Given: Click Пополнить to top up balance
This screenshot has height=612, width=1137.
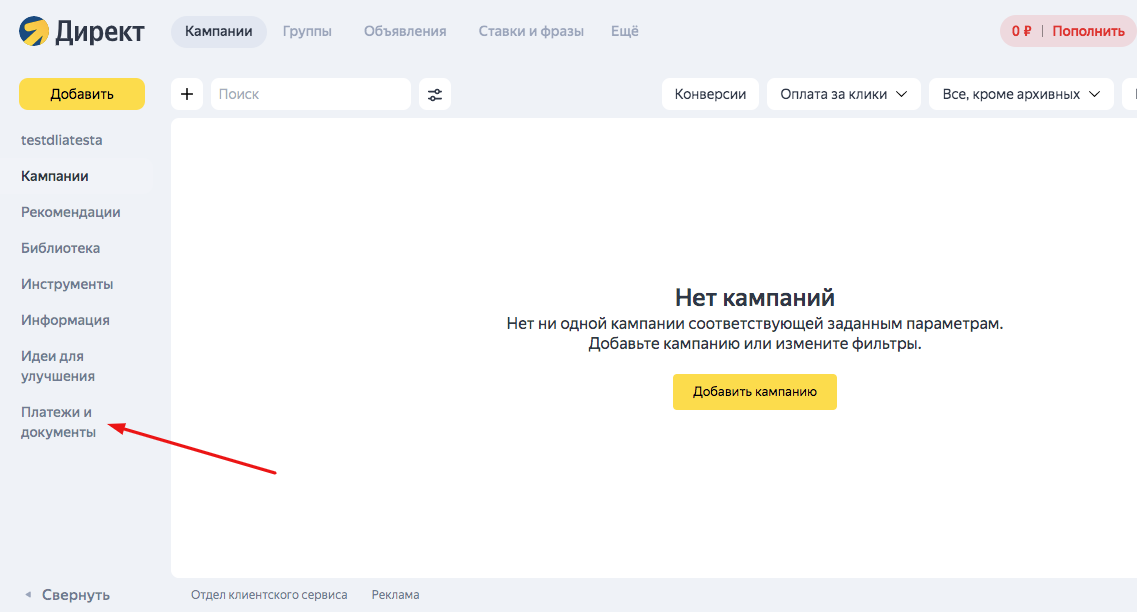Looking at the screenshot, I should tap(1088, 31).
